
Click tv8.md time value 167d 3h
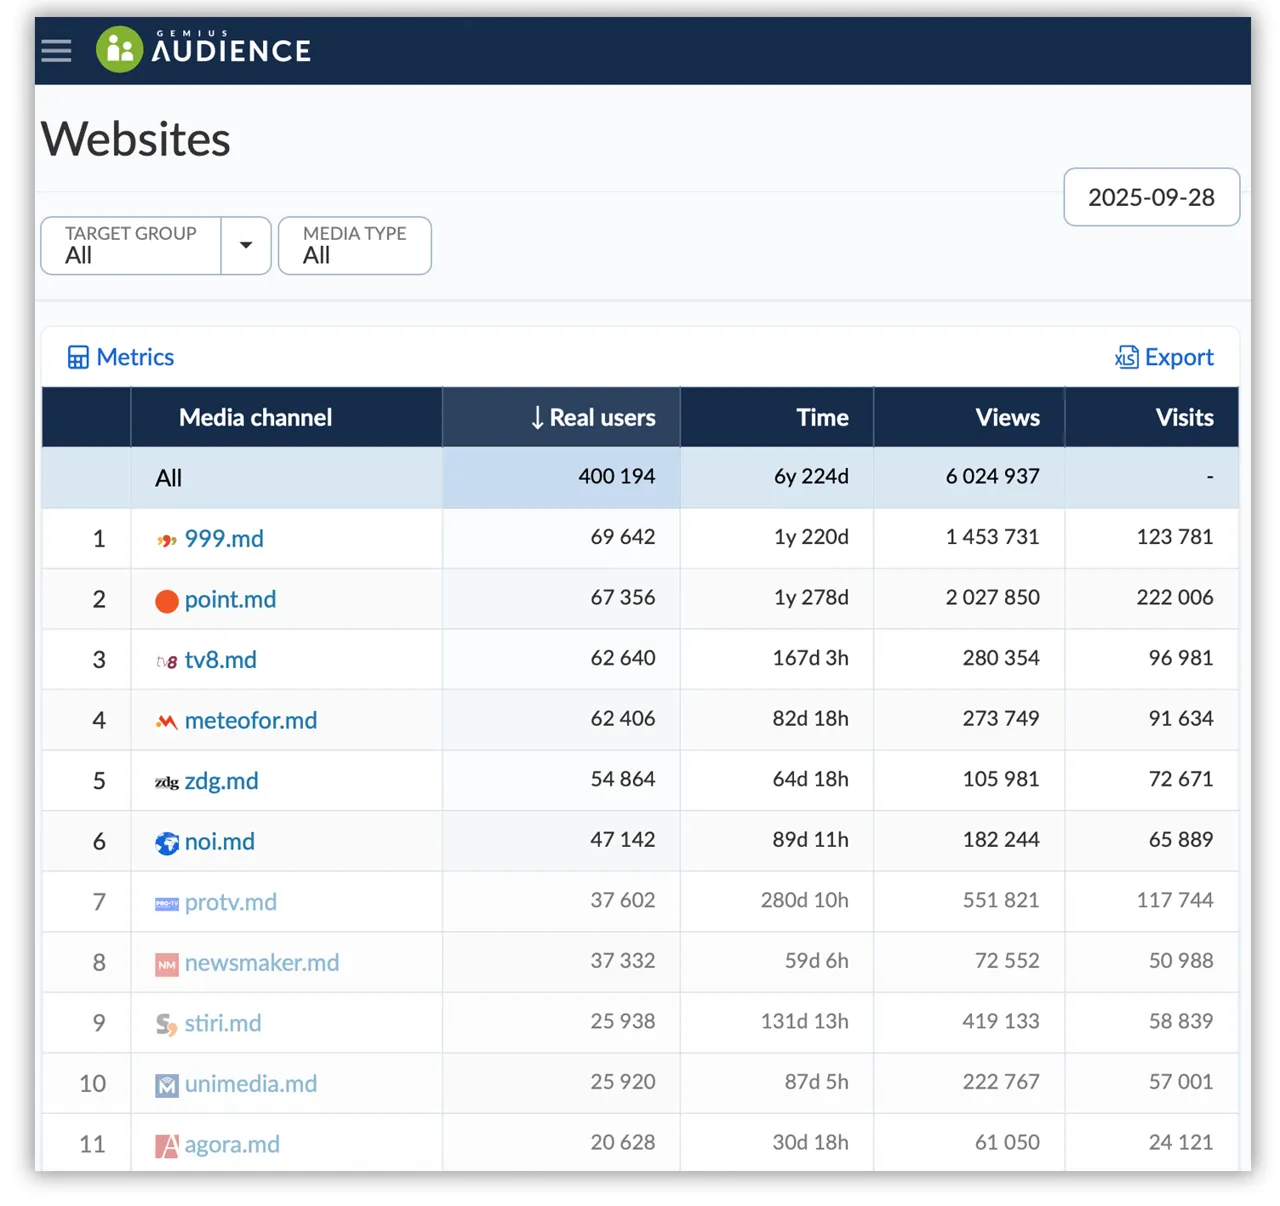tap(811, 658)
